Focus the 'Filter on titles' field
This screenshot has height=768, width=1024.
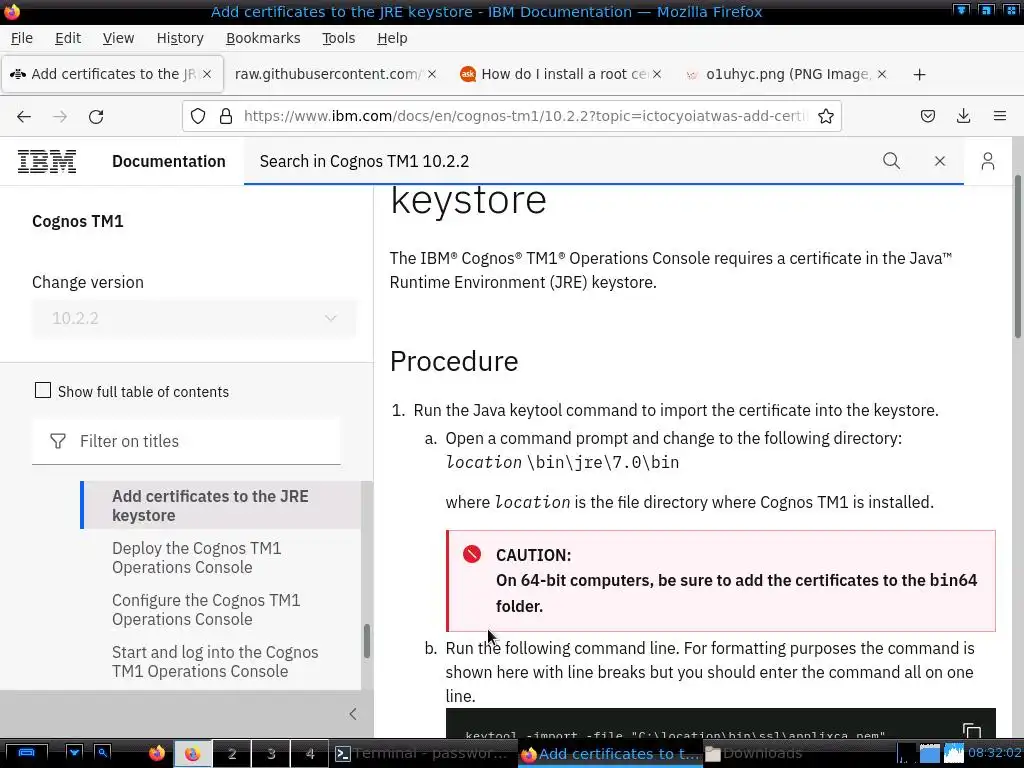(186, 441)
